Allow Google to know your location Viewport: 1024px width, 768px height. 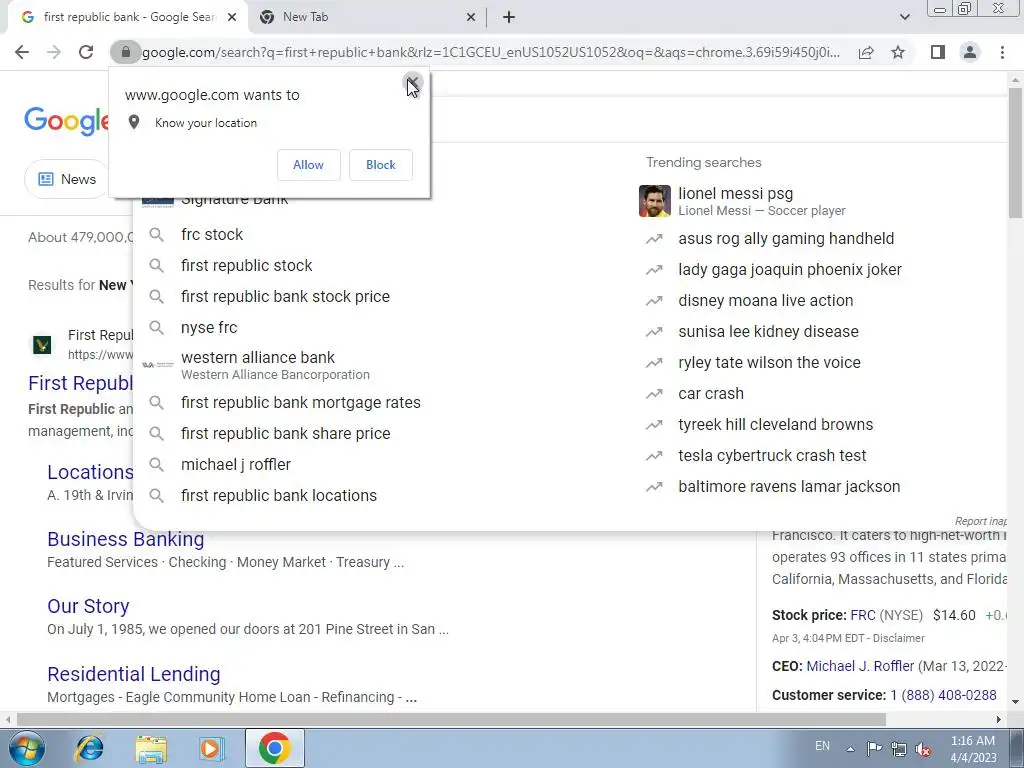tap(308, 165)
